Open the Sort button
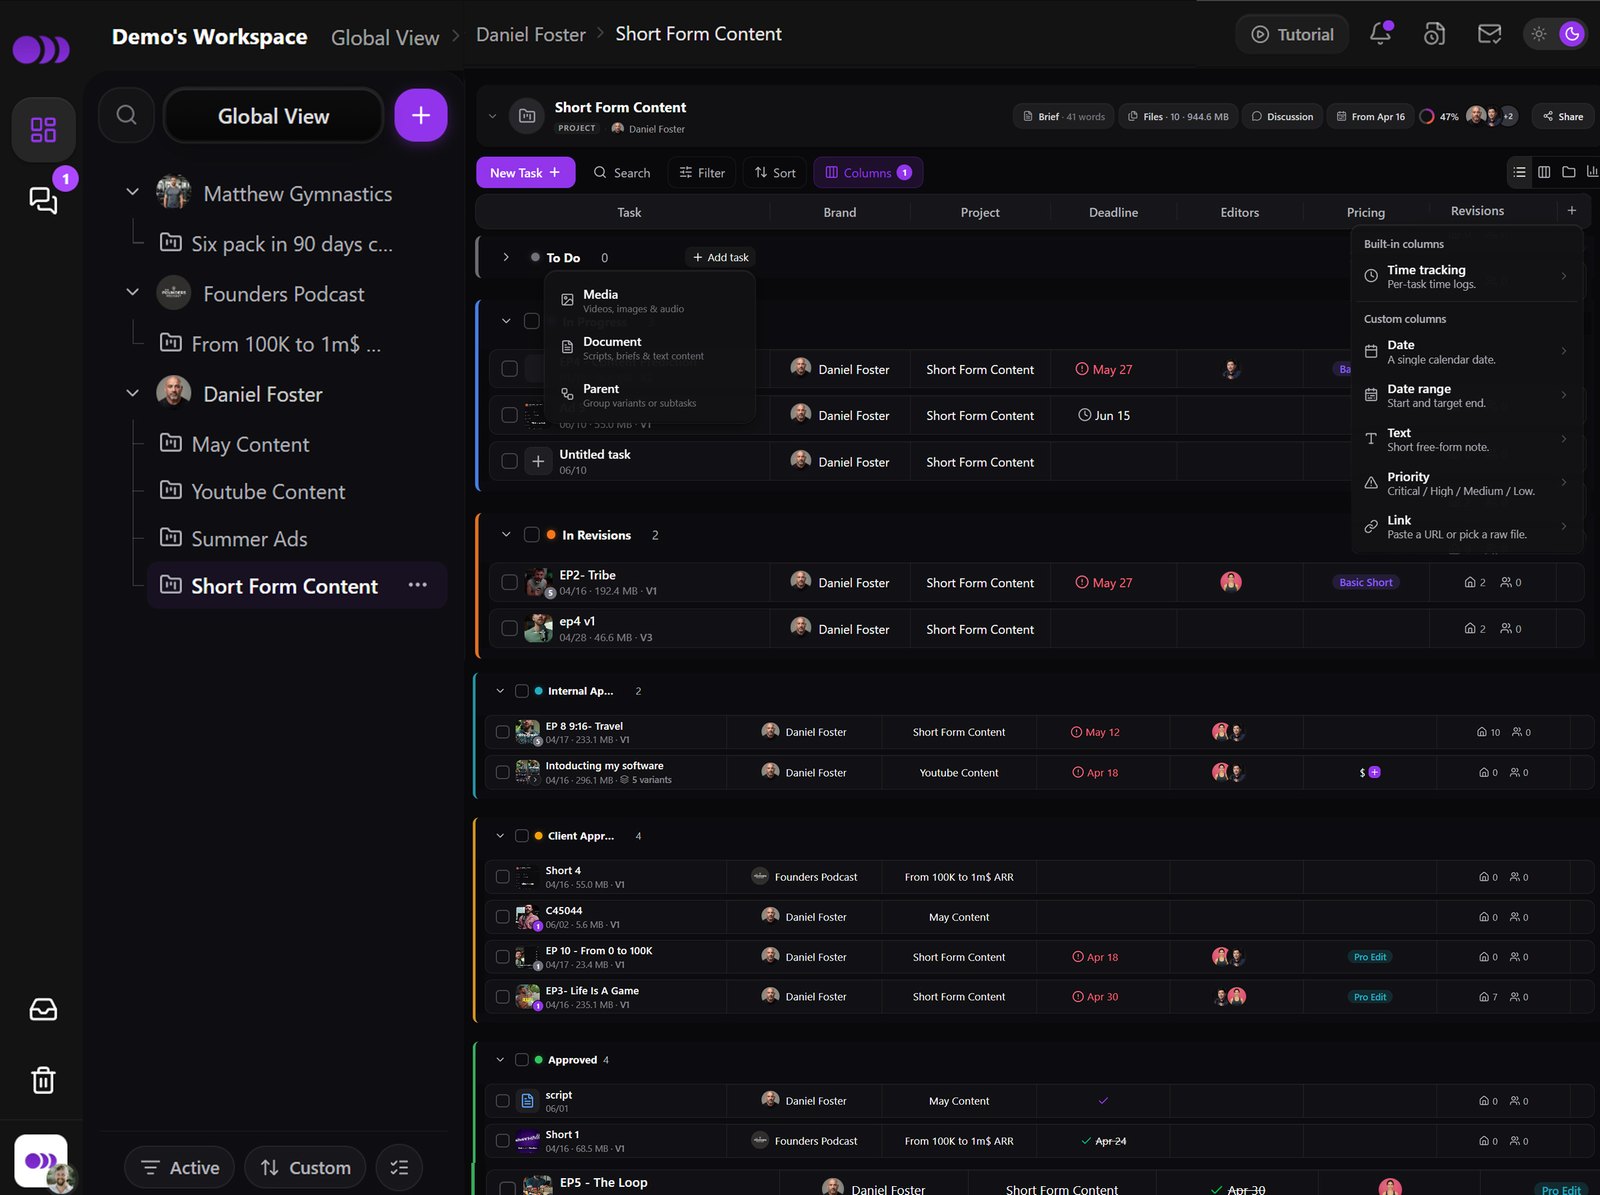 [775, 172]
